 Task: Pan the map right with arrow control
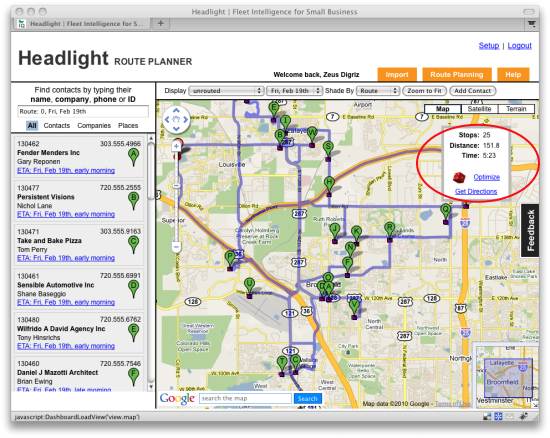point(186,120)
